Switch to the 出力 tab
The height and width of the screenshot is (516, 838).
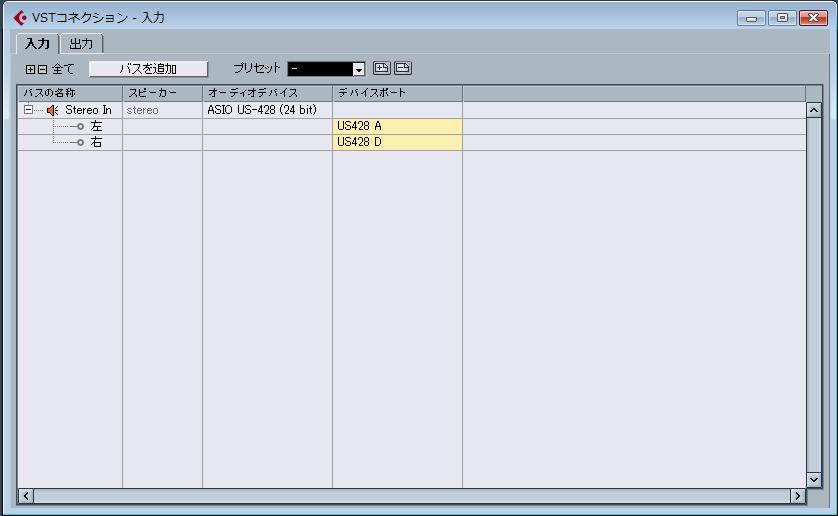[x=81, y=43]
